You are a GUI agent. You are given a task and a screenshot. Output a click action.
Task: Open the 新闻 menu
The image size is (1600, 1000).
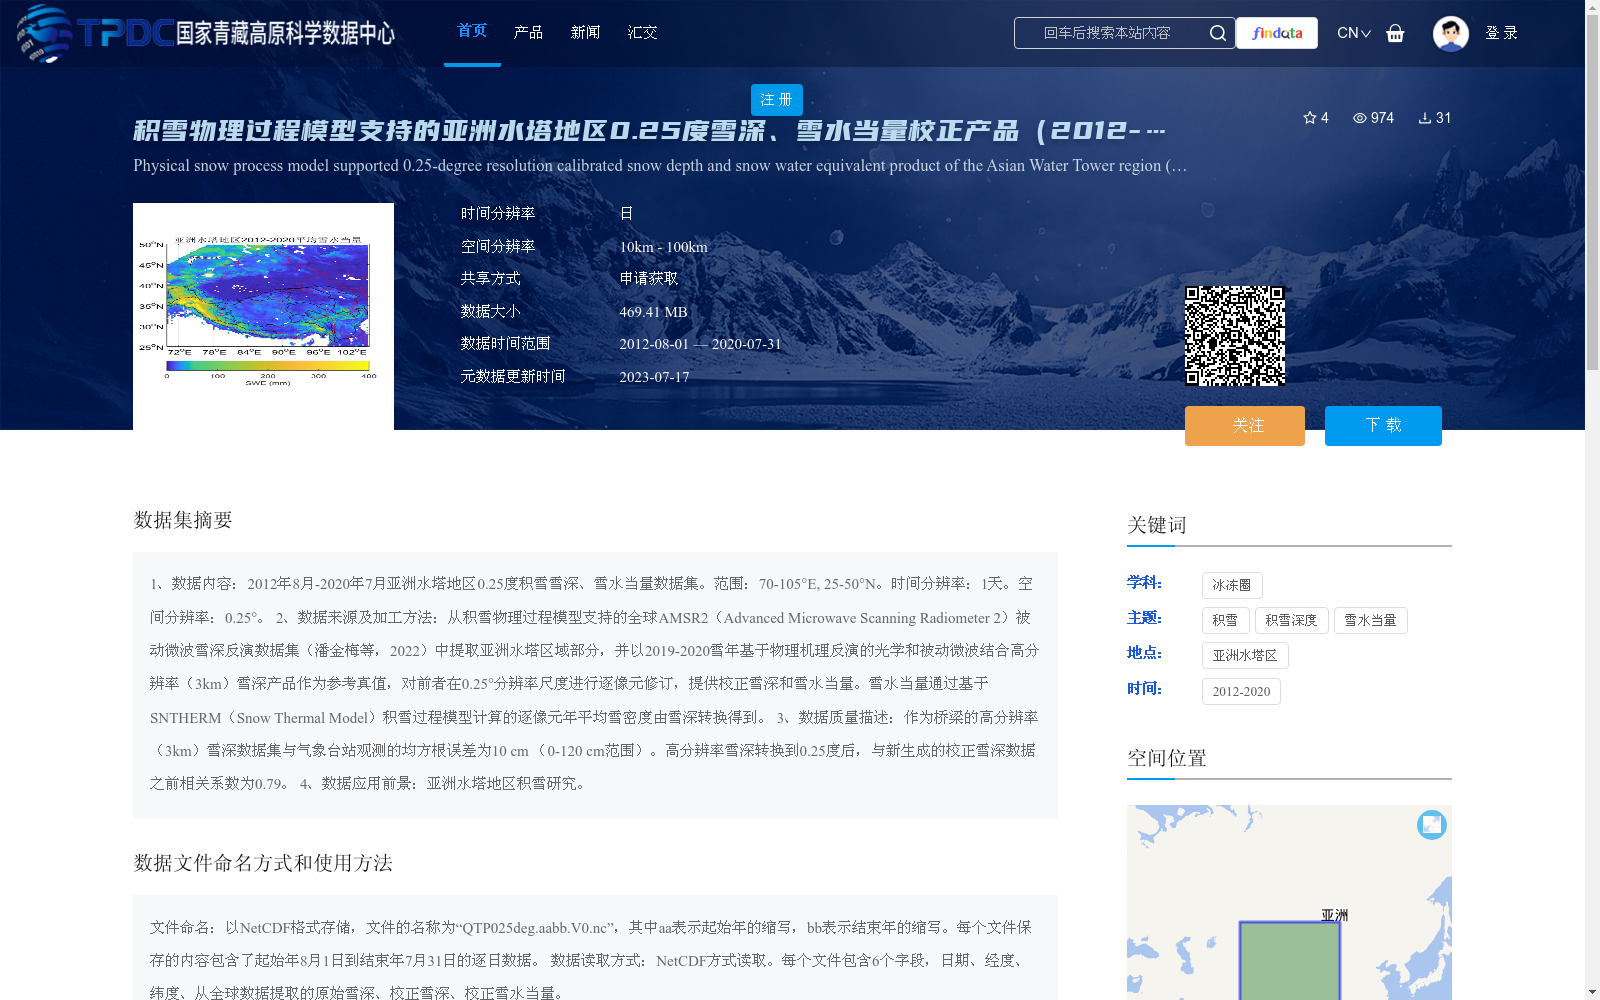click(x=585, y=33)
